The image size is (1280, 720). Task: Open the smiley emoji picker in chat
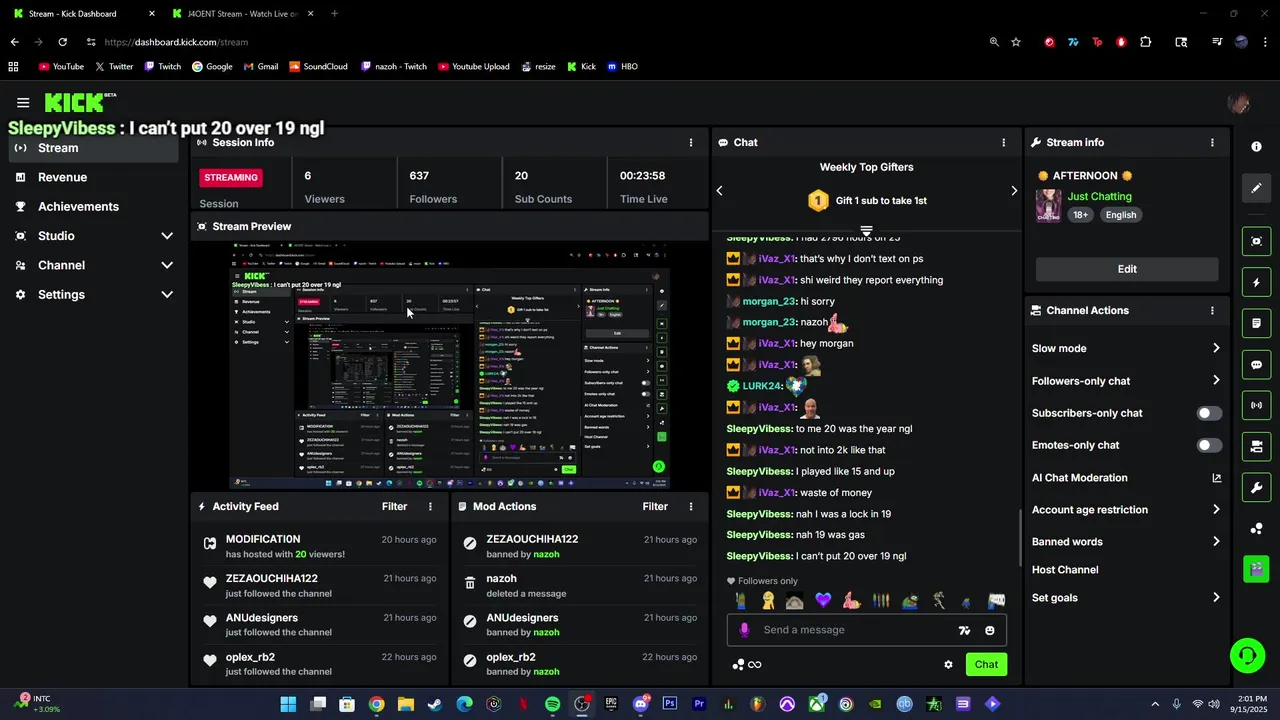[x=990, y=630]
